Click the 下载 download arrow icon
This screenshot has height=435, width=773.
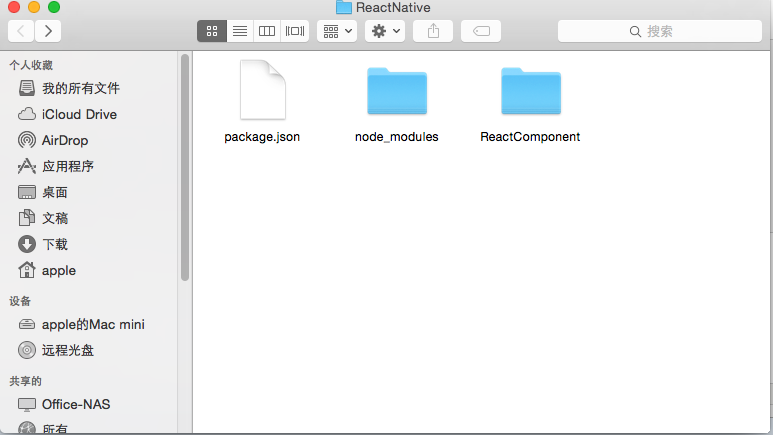(x=27, y=244)
